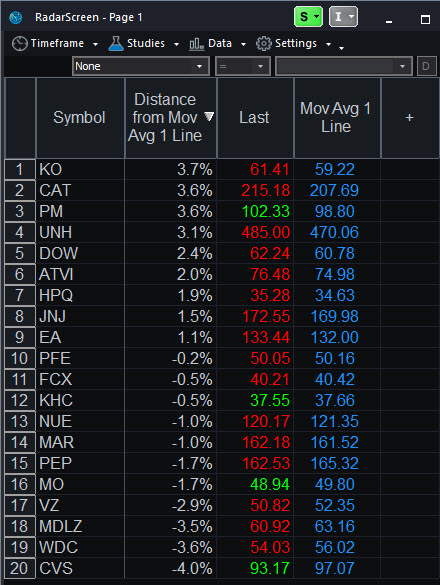Click the Settings gear icon
The width and height of the screenshot is (440, 585).
pyautogui.click(x=263, y=44)
